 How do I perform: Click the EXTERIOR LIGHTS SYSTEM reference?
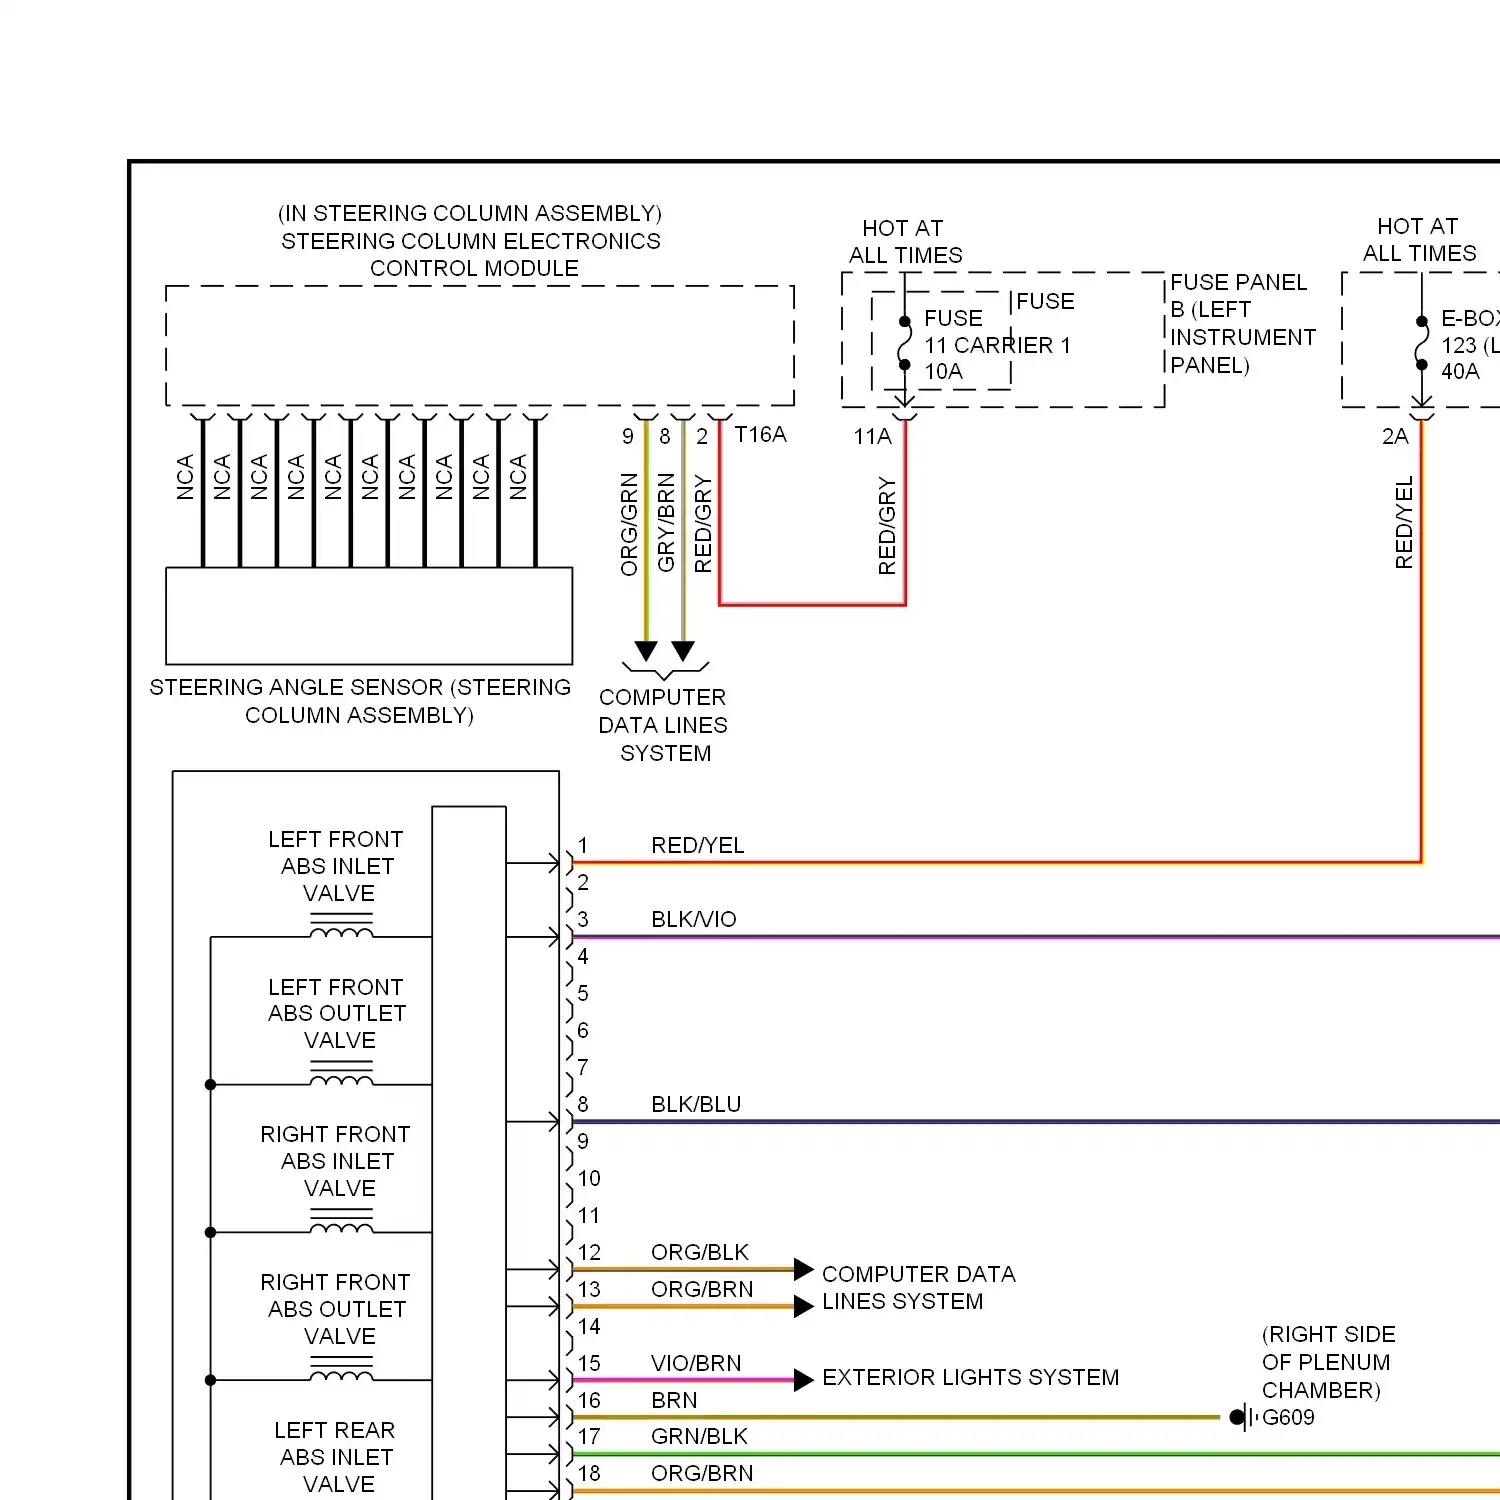coord(970,1377)
